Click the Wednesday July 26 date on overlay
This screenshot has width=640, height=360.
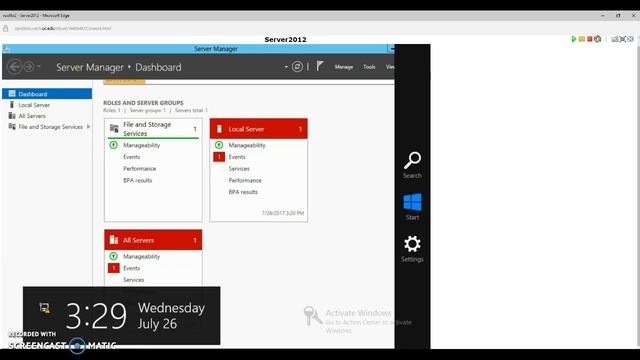click(171, 316)
